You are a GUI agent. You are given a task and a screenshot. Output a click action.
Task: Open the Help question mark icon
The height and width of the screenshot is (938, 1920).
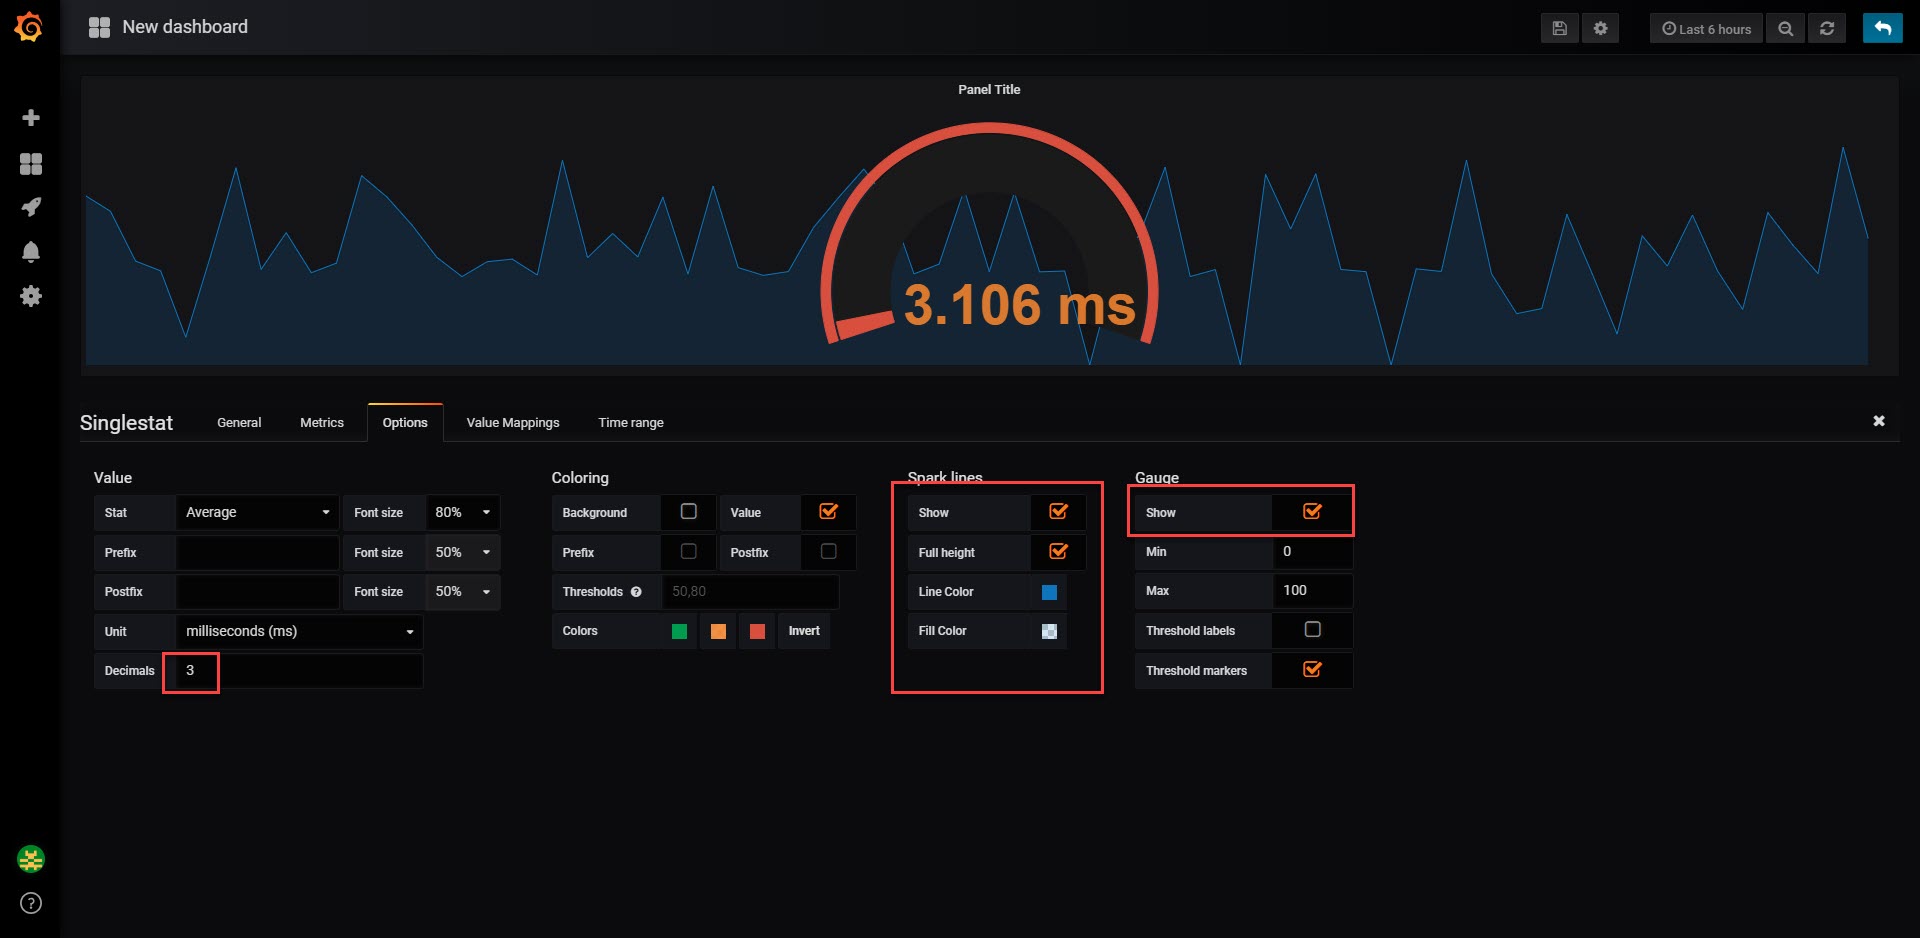pos(31,903)
